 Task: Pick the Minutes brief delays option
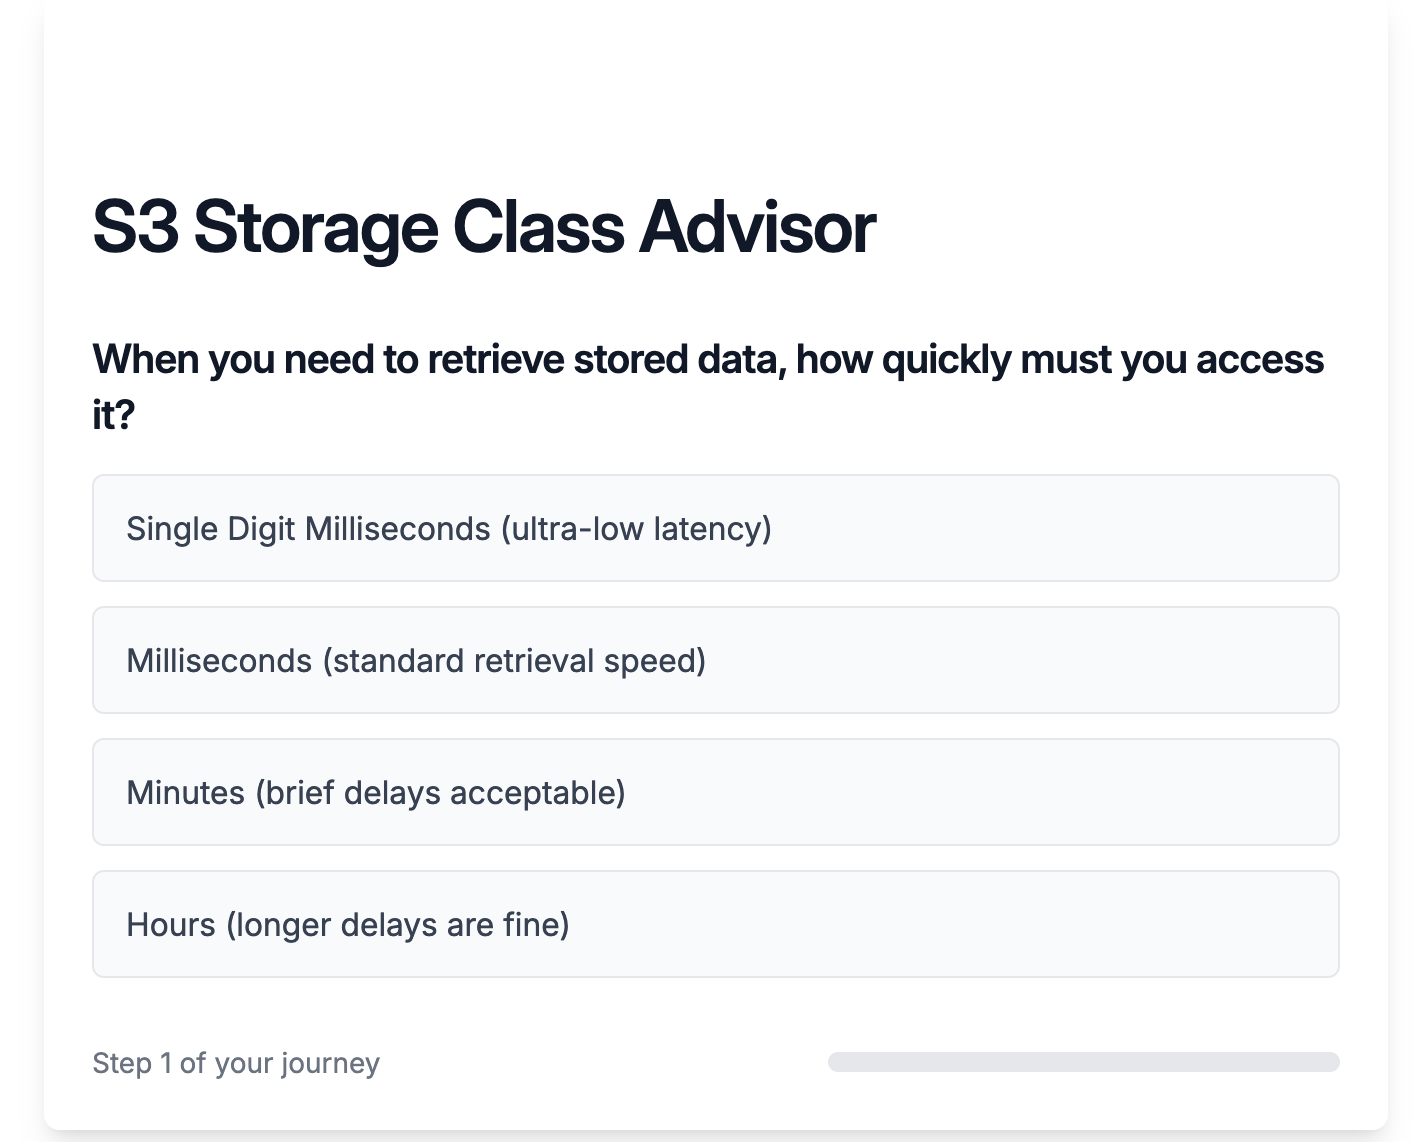pyautogui.click(x=716, y=792)
